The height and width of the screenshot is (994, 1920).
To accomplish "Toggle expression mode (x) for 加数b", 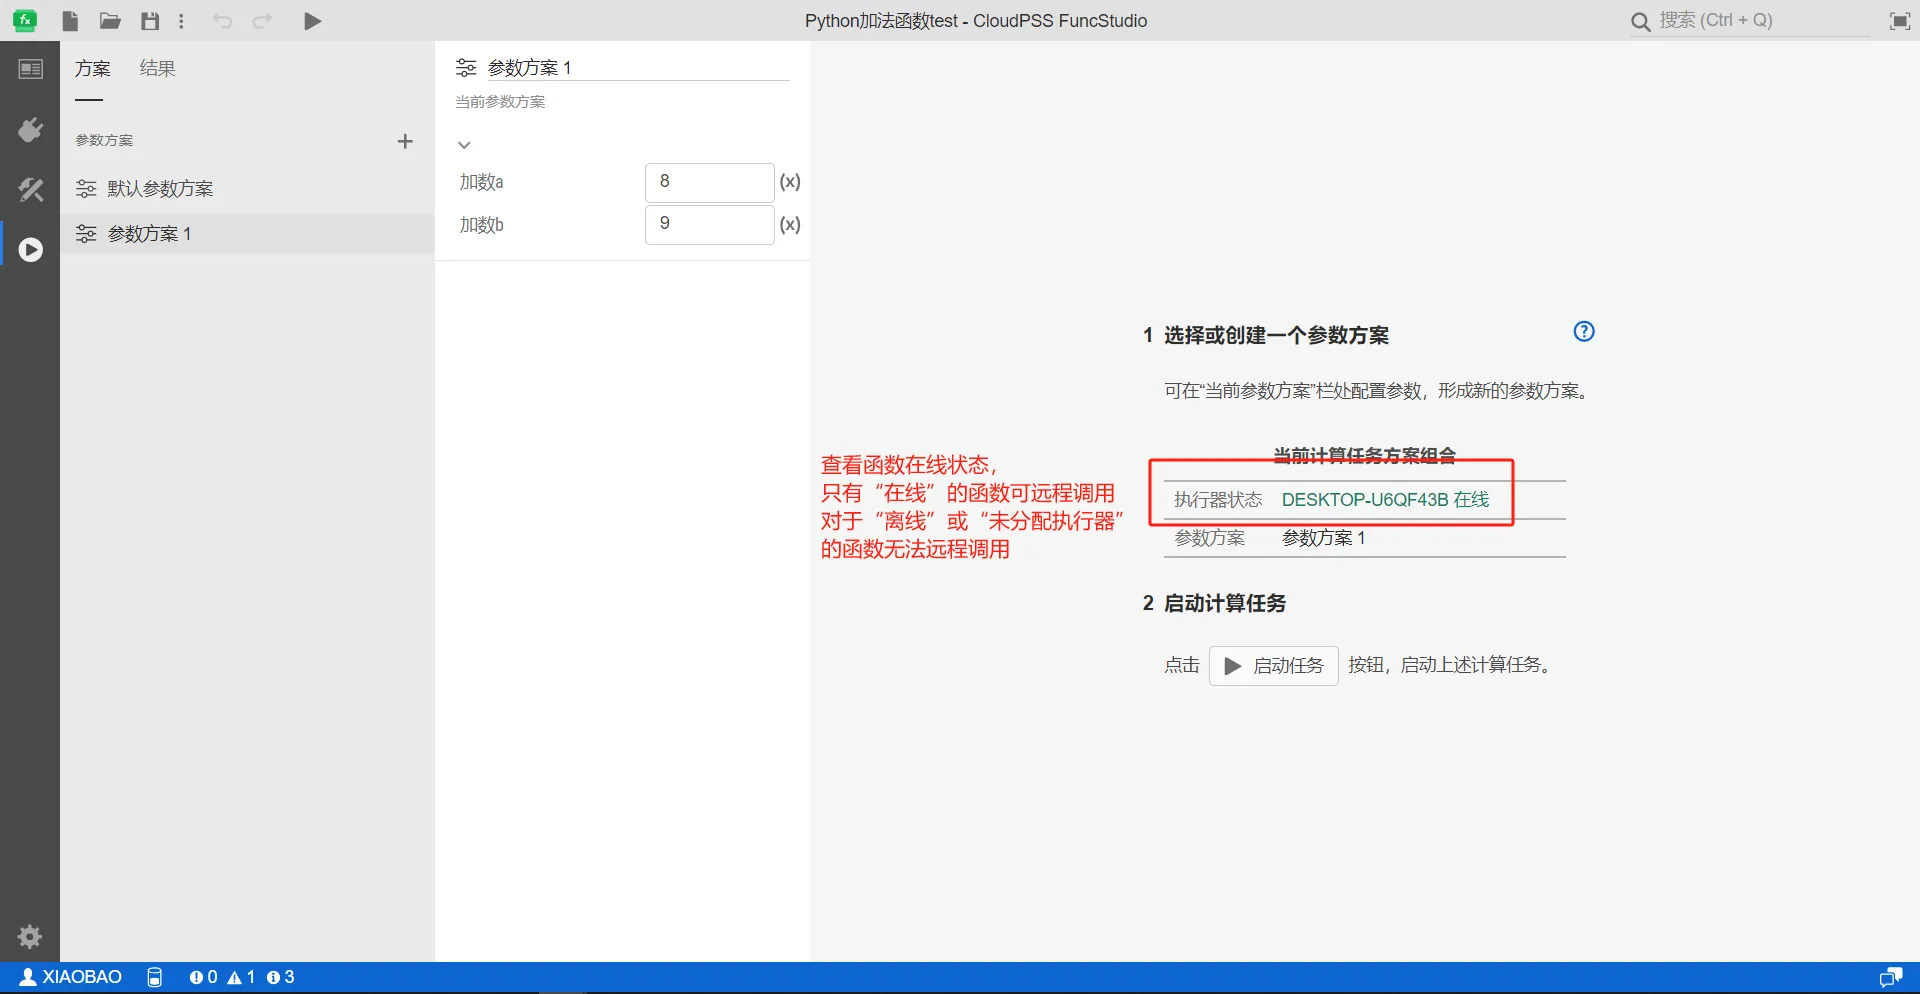I will coord(790,224).
